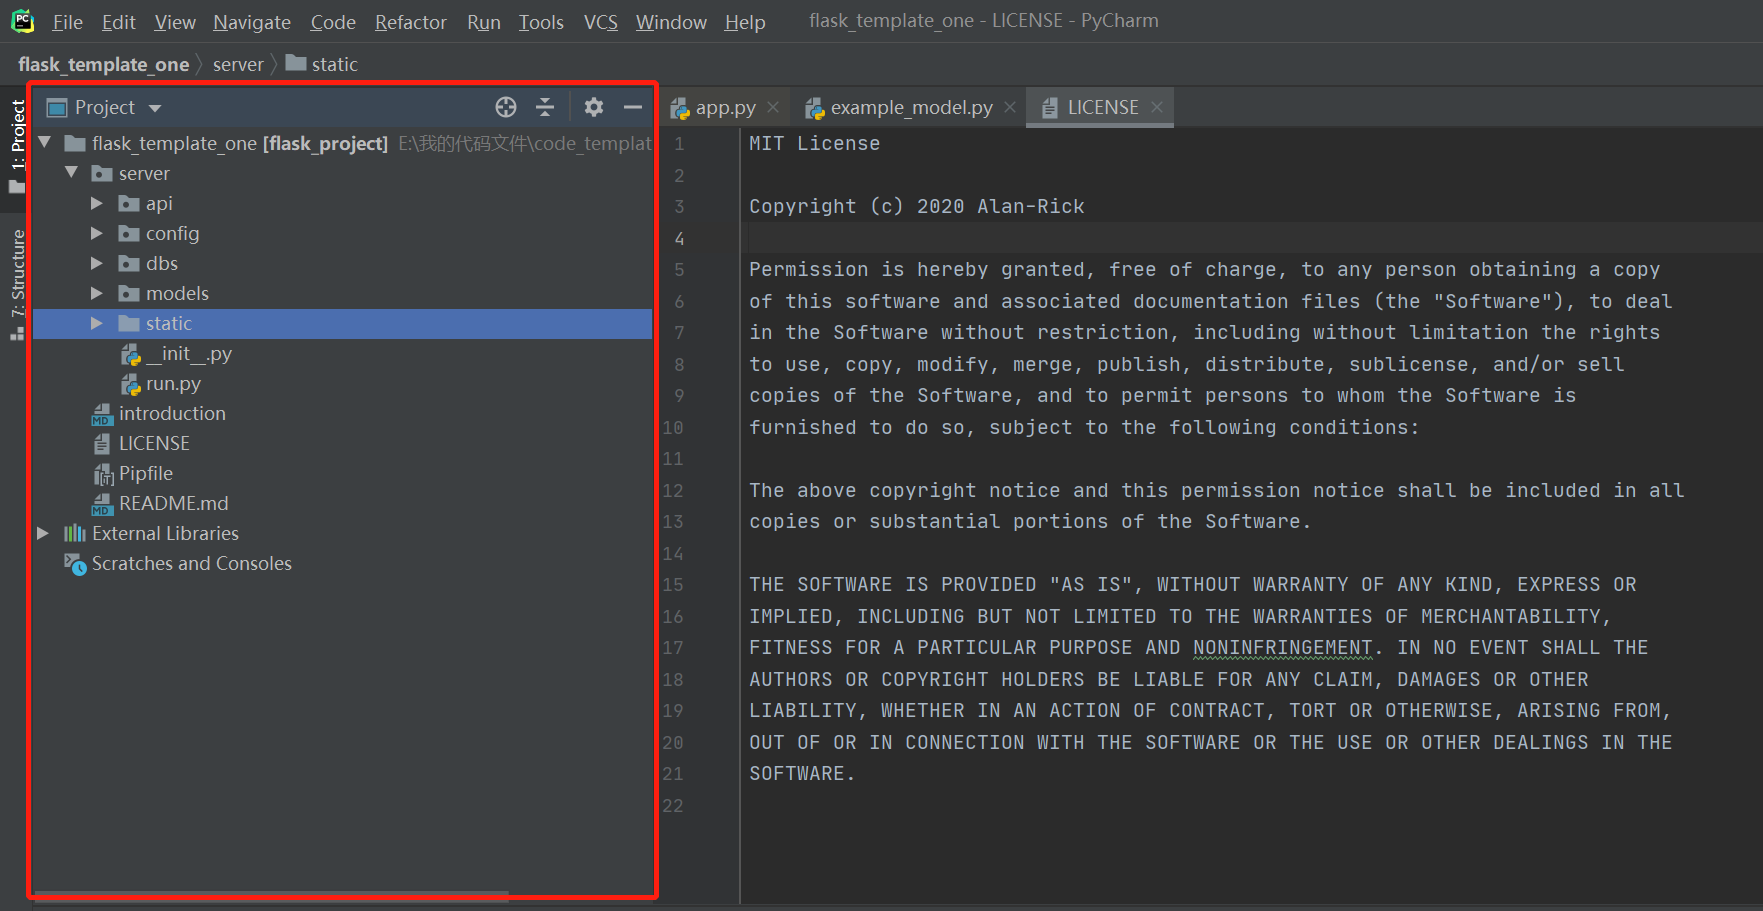
Task: Open the View menu
Action: (175, 22)
